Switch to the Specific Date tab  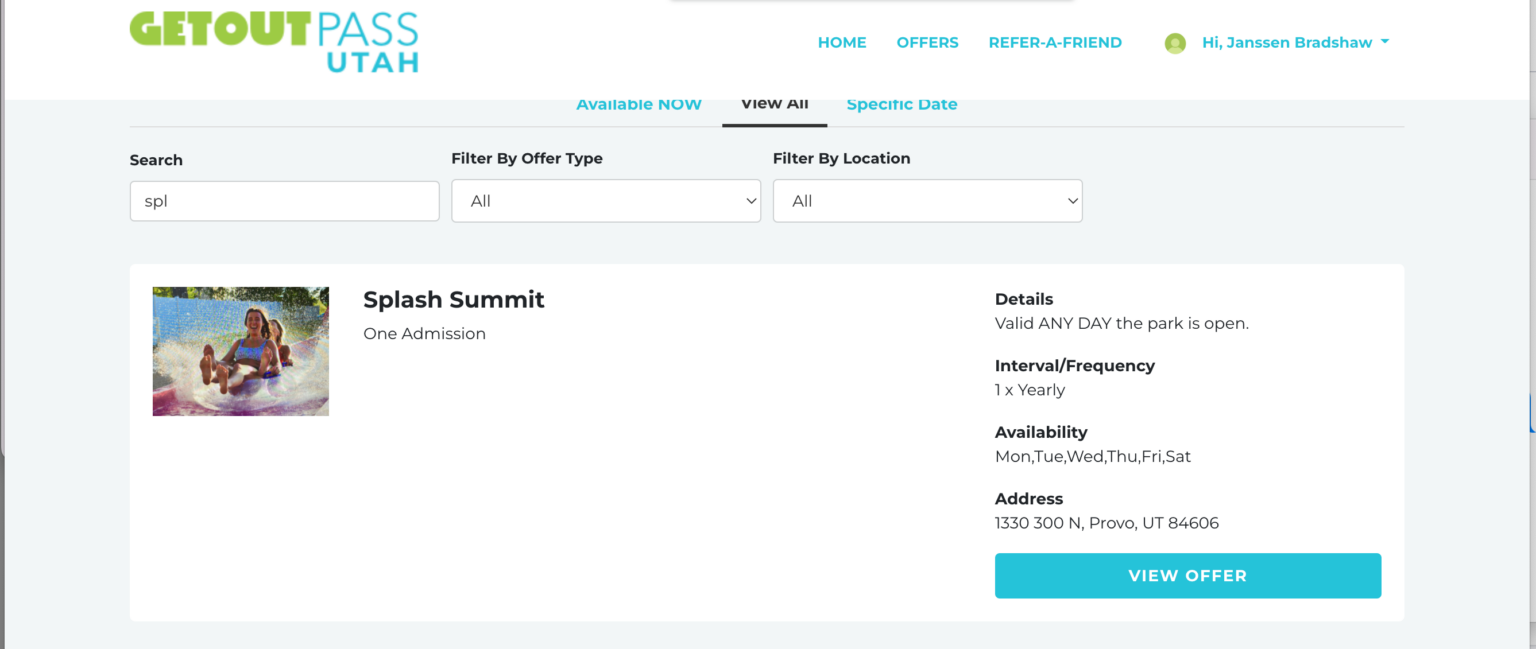[x=901, y=105]
